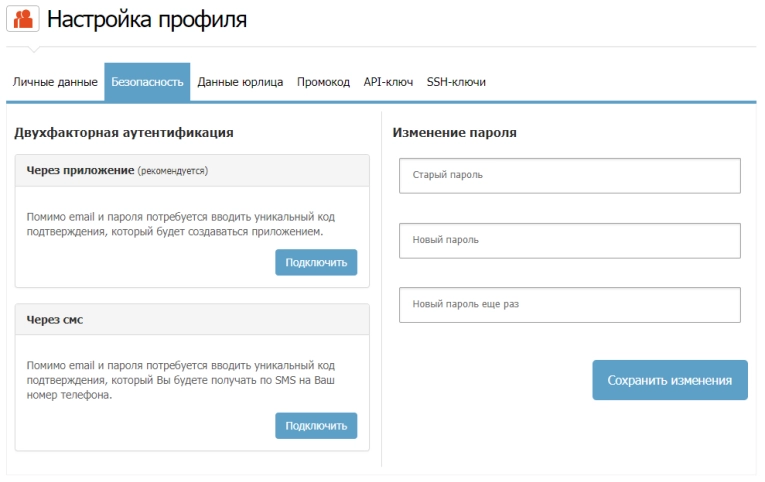
Task: Open the Личные данные tab
Action: pos(55,82)
